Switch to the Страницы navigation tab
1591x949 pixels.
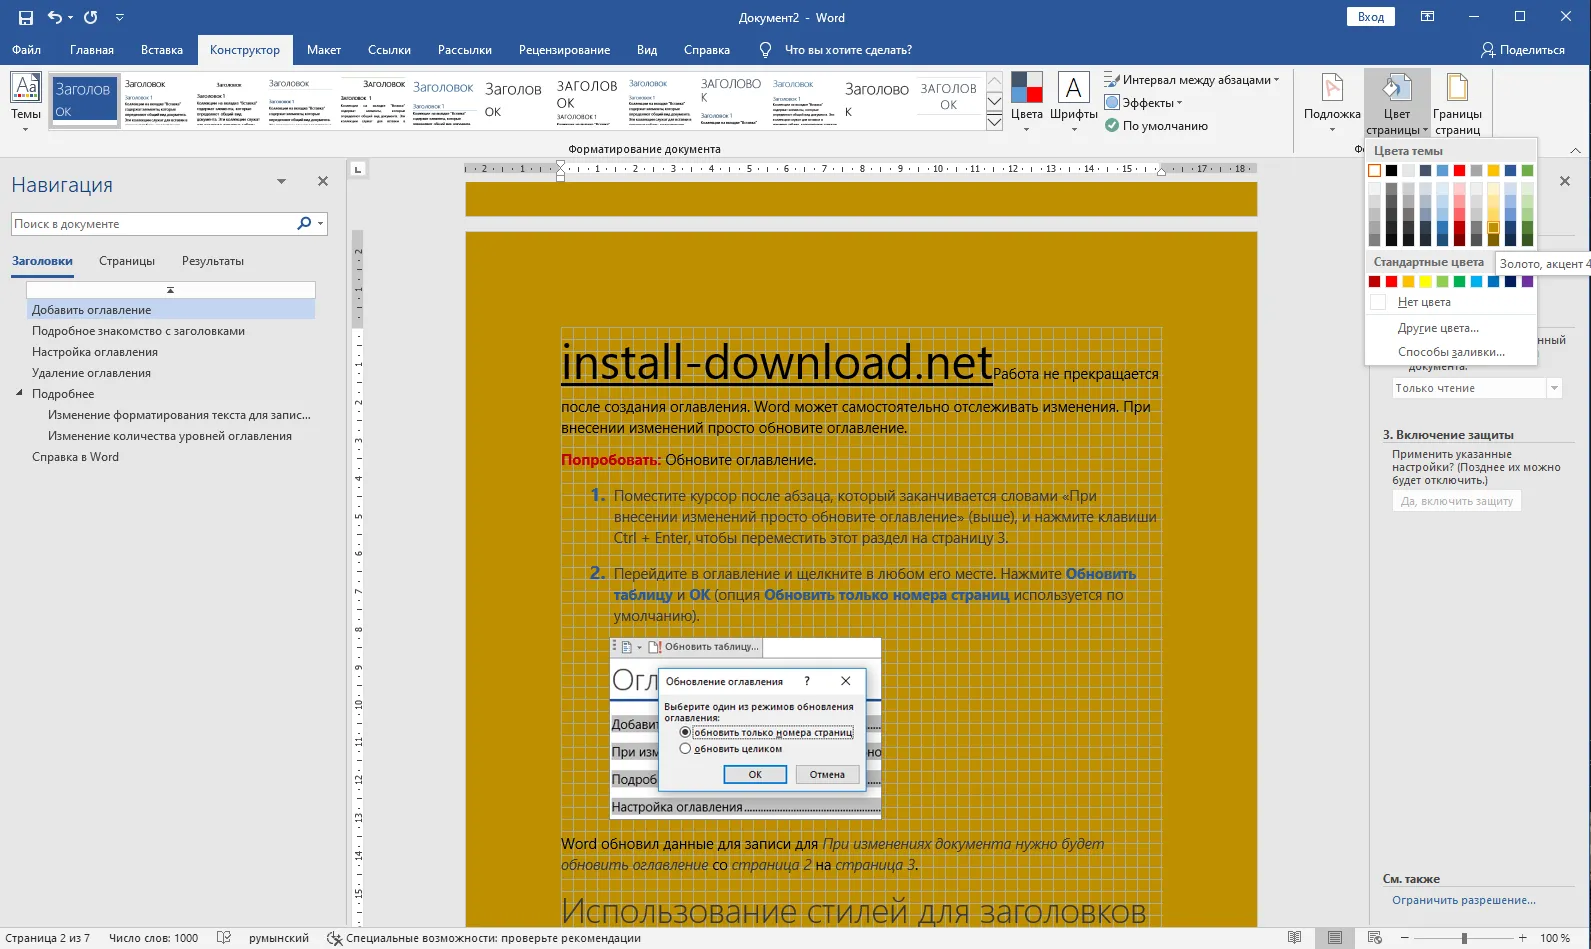pyautogui.click(x=127, y=261)
